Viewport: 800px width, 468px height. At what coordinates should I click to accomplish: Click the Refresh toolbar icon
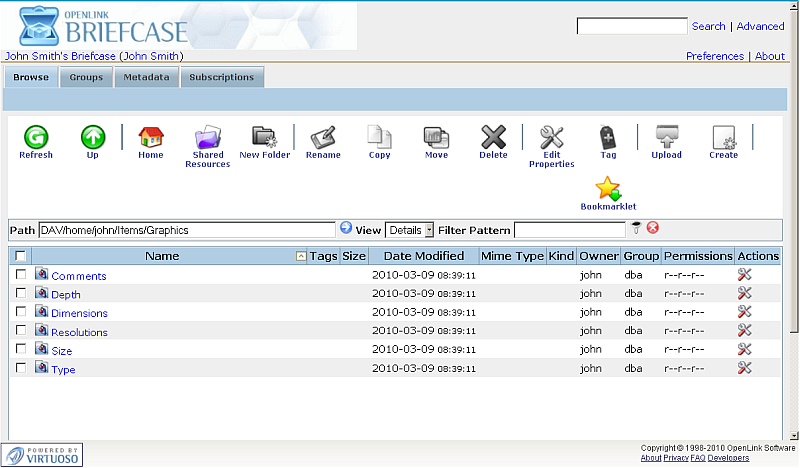(35, 137)
